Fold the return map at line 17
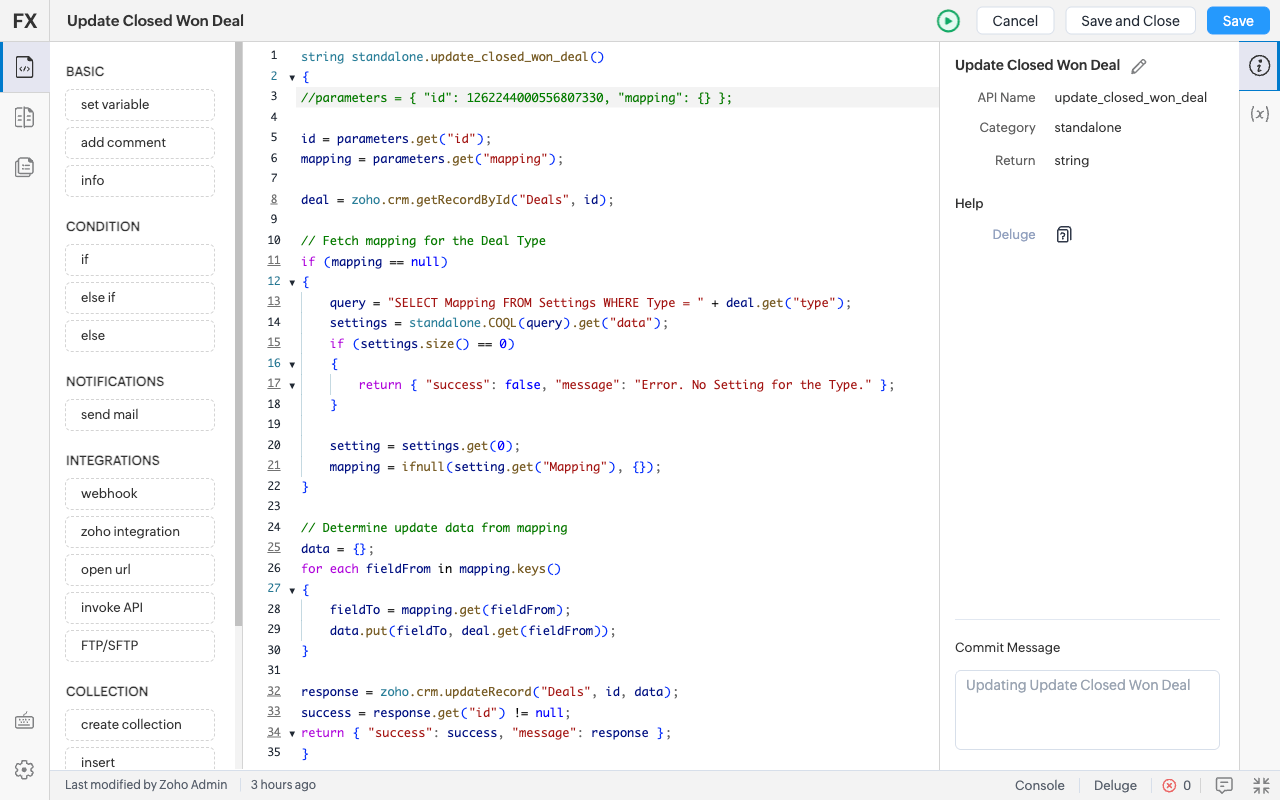Viewport: 1280px width, 800px height. coord(292,385)
